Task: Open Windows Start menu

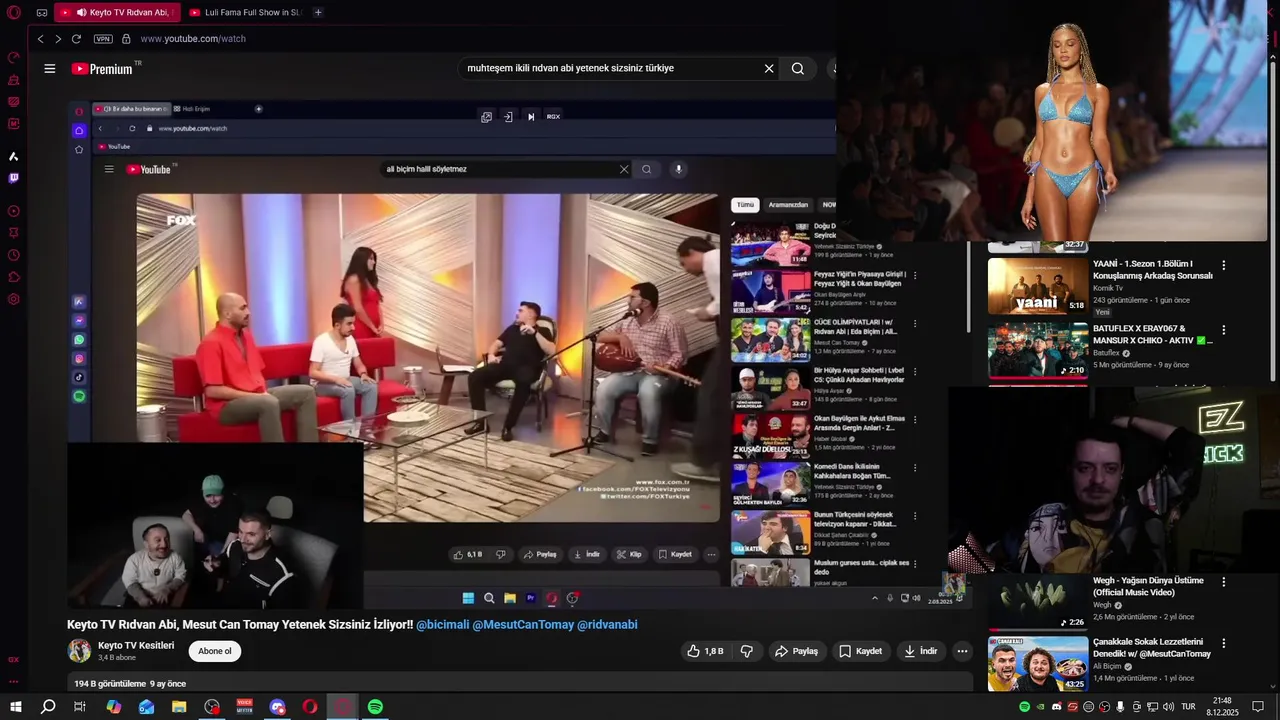Action: [16, 707]
